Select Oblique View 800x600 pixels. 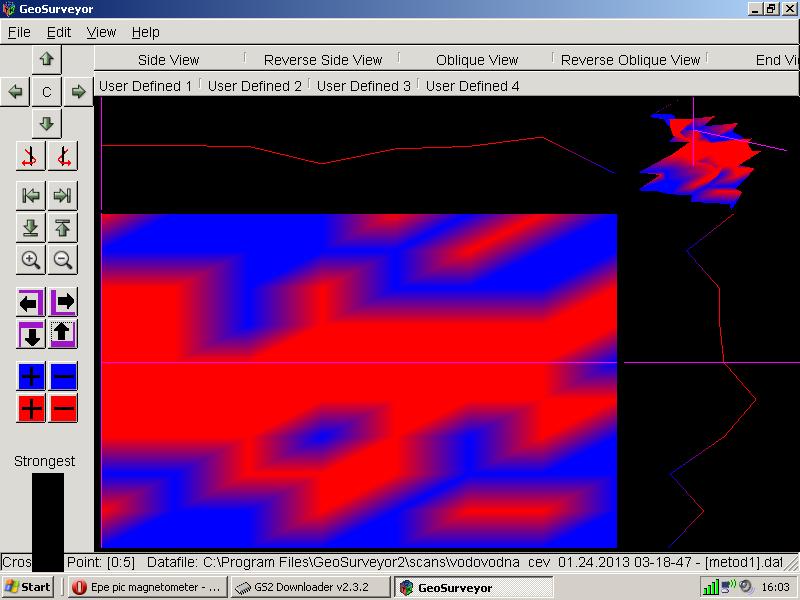click(x=477, y=60)
